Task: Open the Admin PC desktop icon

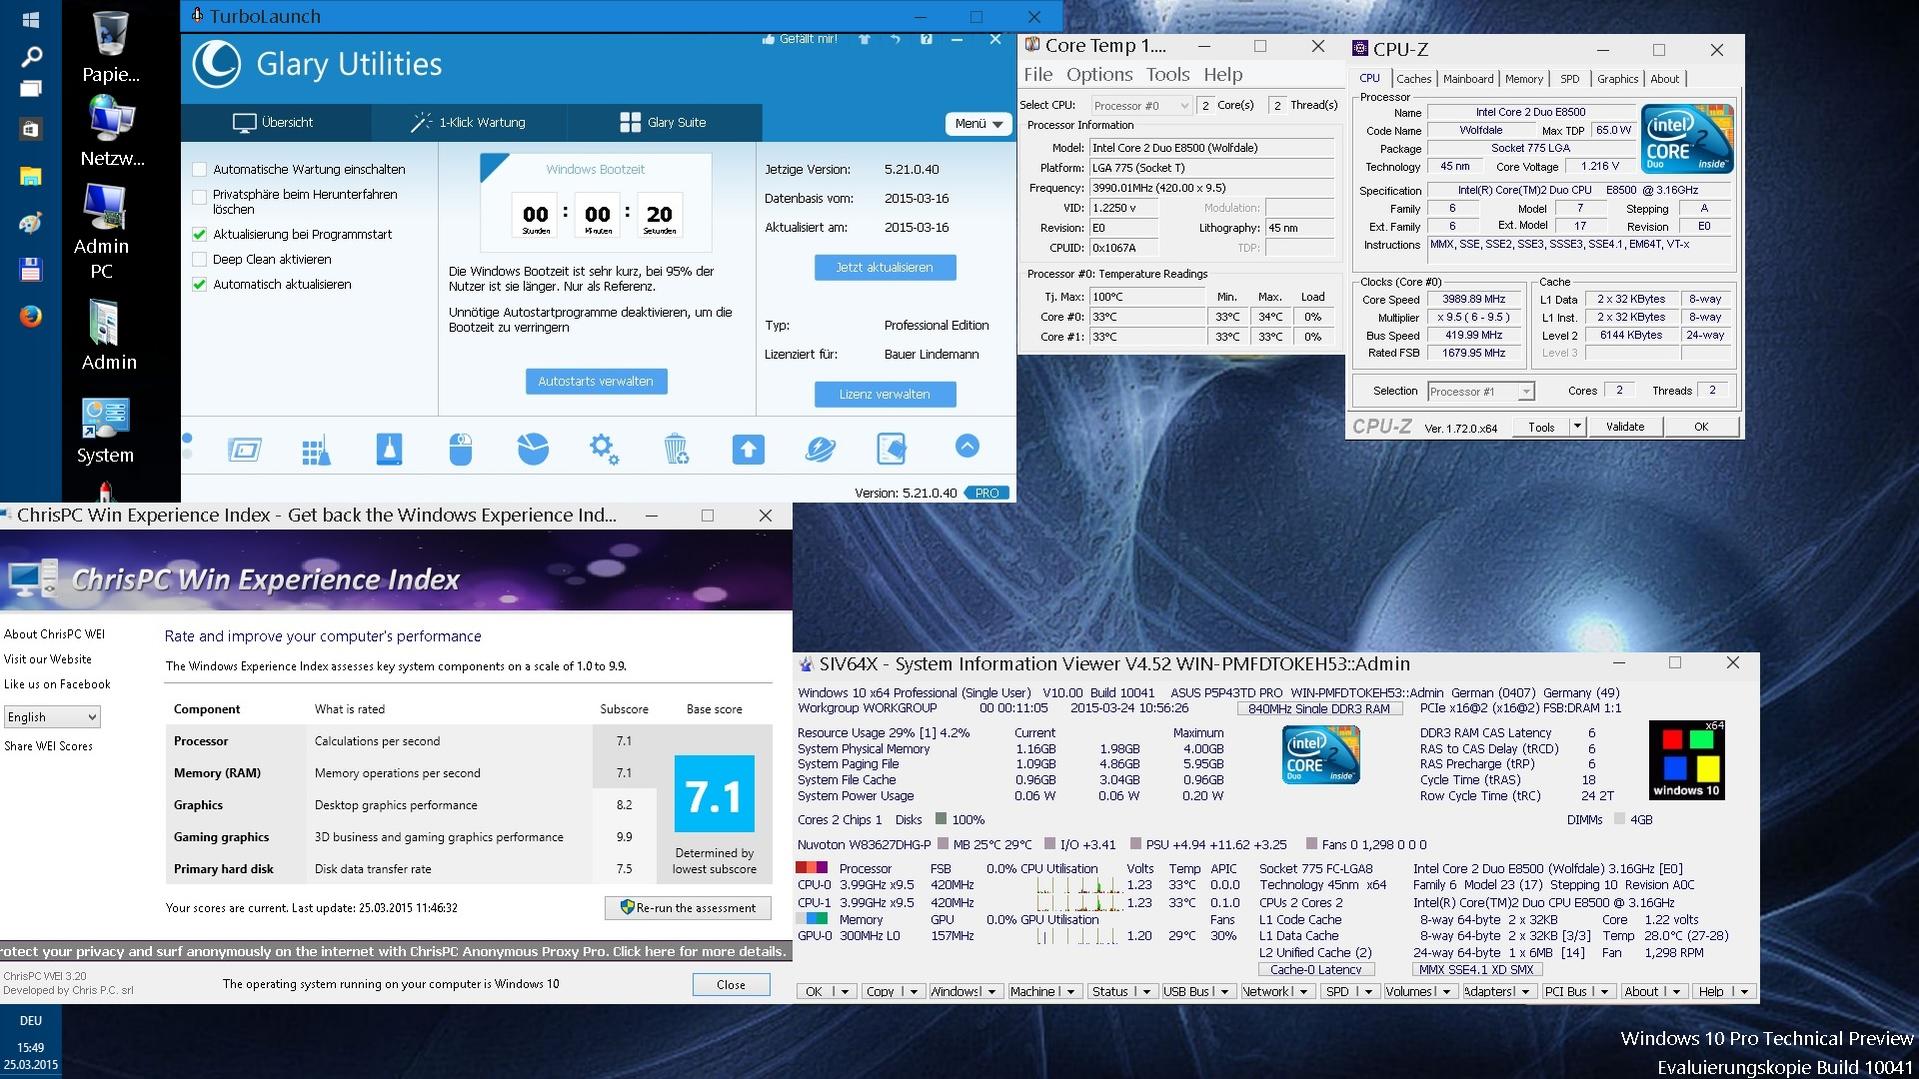Action: [103, 231]
